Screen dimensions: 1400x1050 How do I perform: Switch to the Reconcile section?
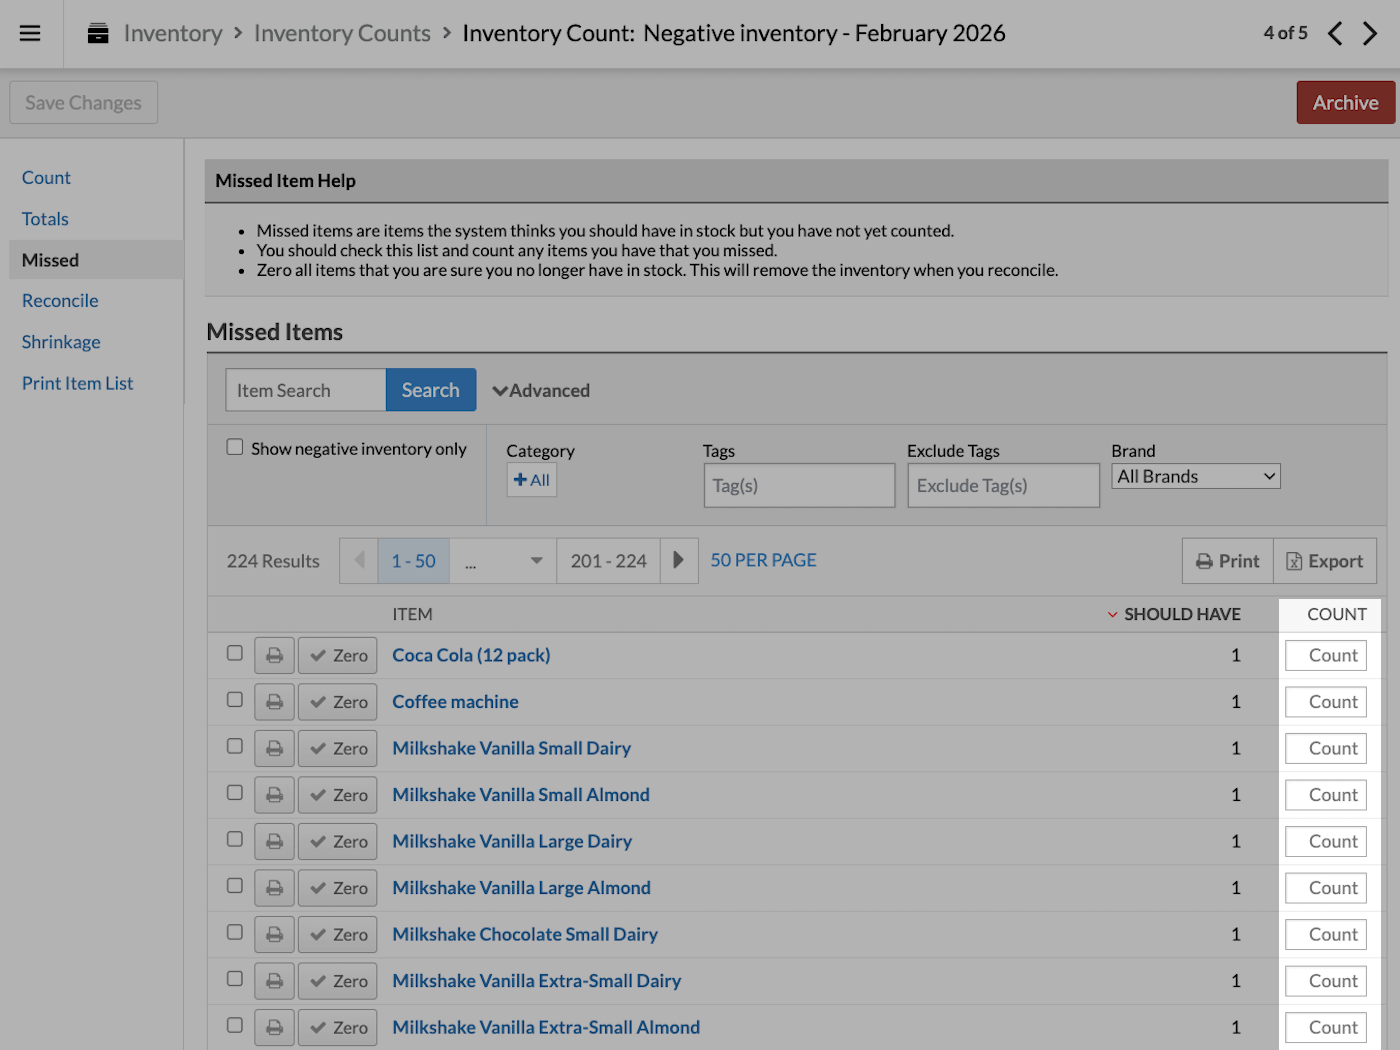tap(59, 300)
